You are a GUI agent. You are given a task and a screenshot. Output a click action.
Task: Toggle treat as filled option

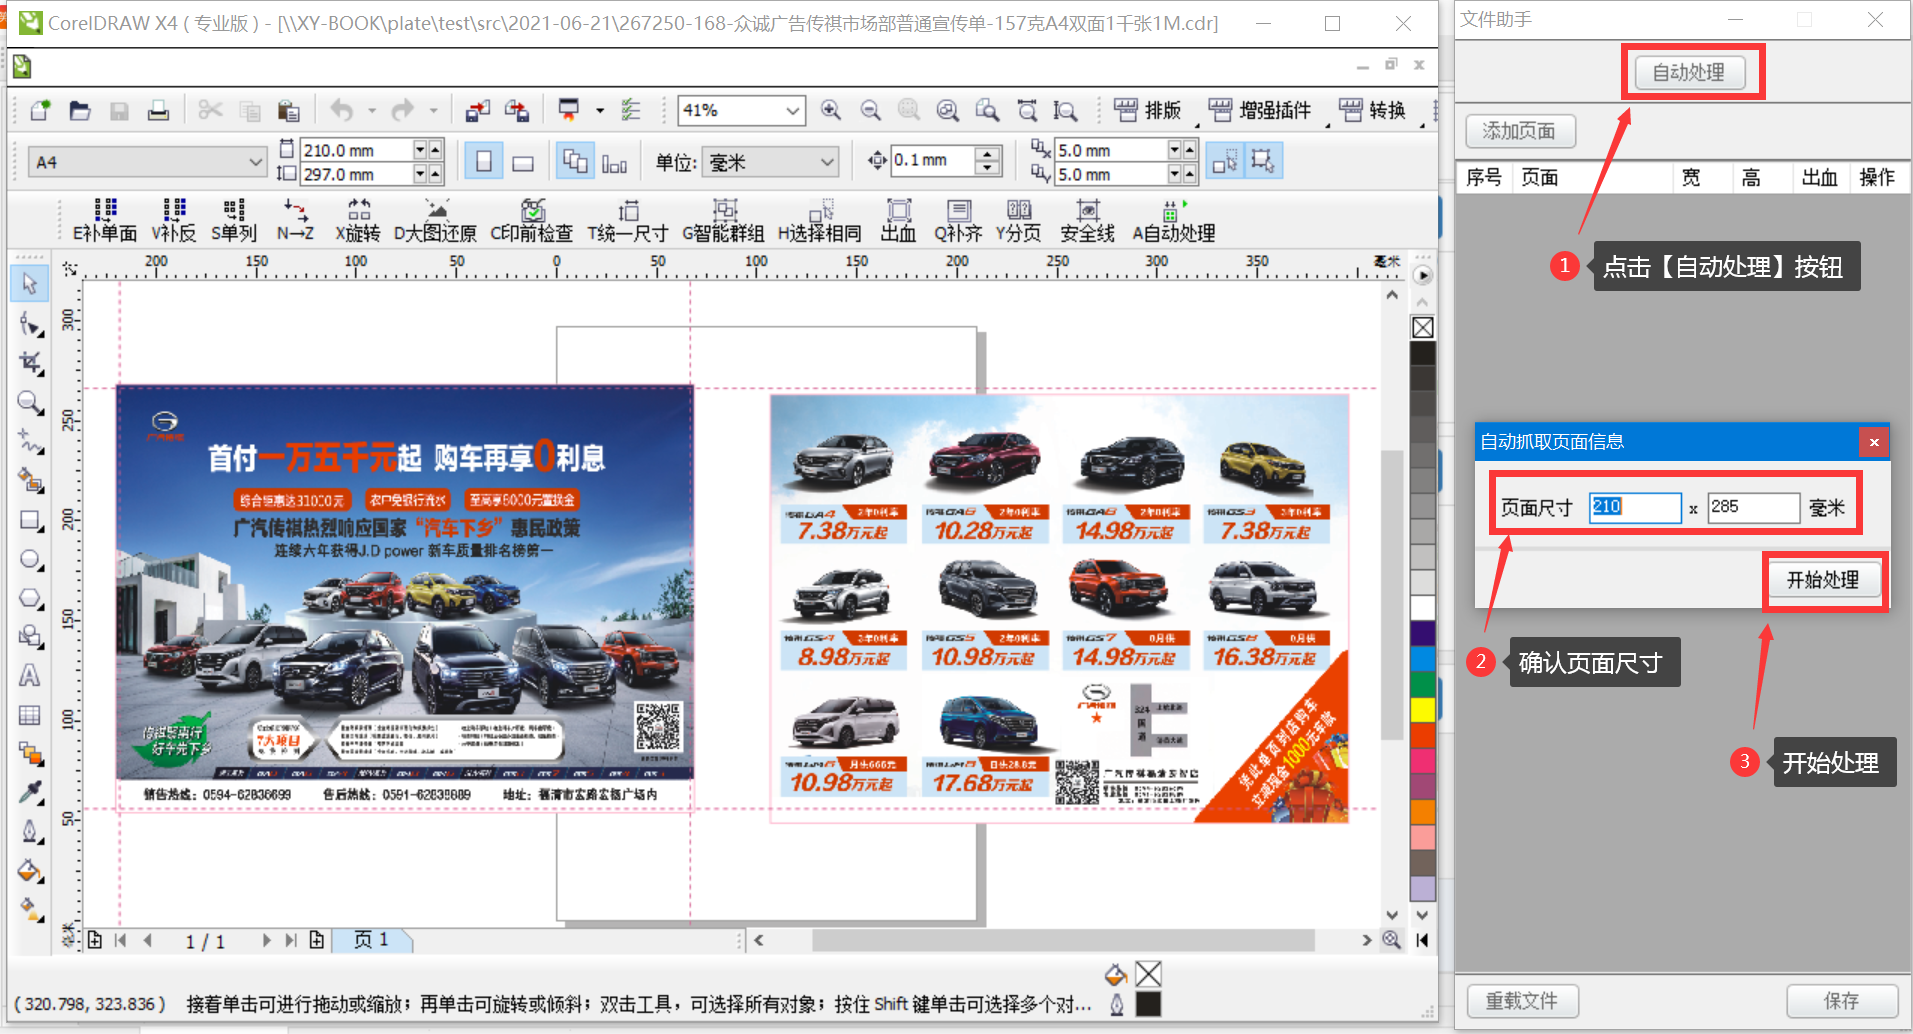tap(1225, 161)
